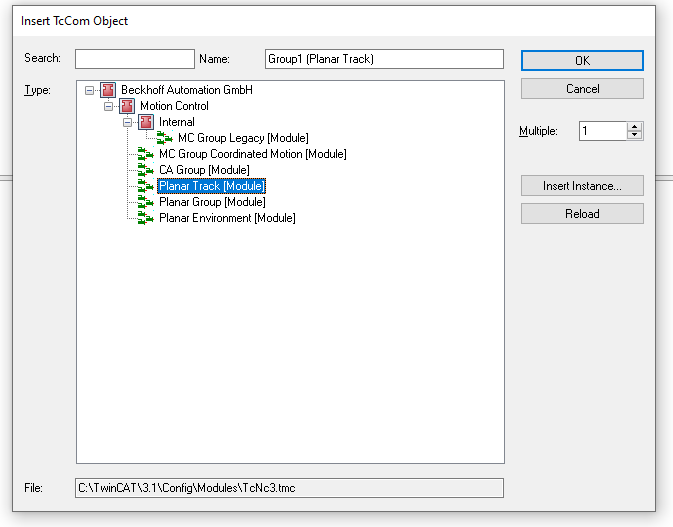Dismiss dialog with Cancel button
The image size is (673, 527).
tap(582, 89)
